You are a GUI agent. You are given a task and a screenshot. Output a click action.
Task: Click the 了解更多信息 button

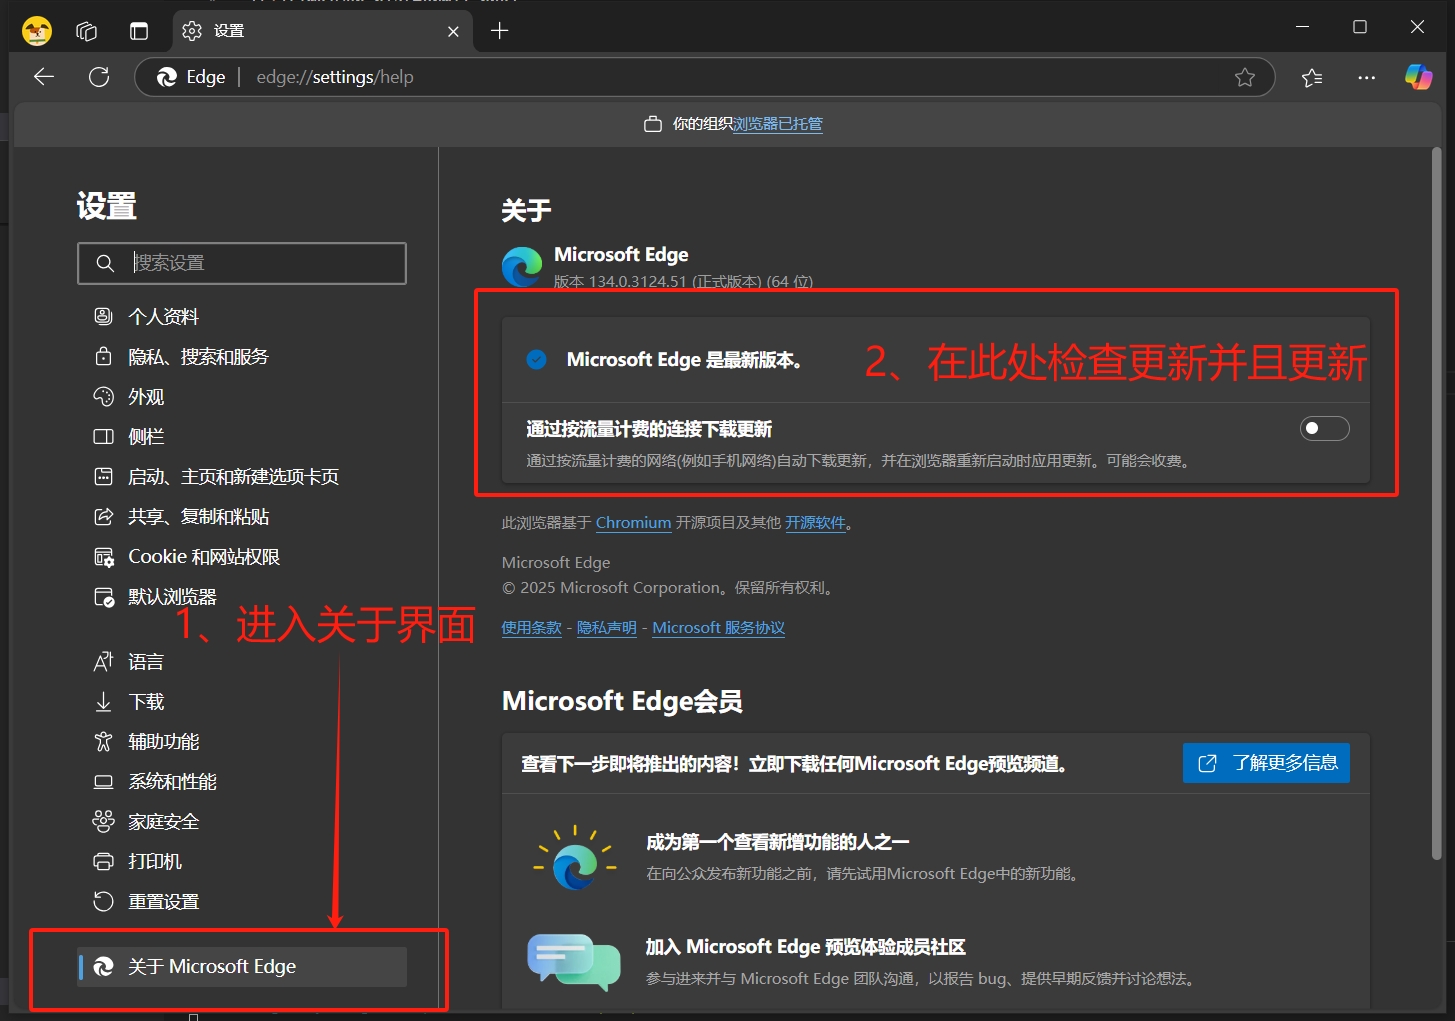[x=1266, y=763]
